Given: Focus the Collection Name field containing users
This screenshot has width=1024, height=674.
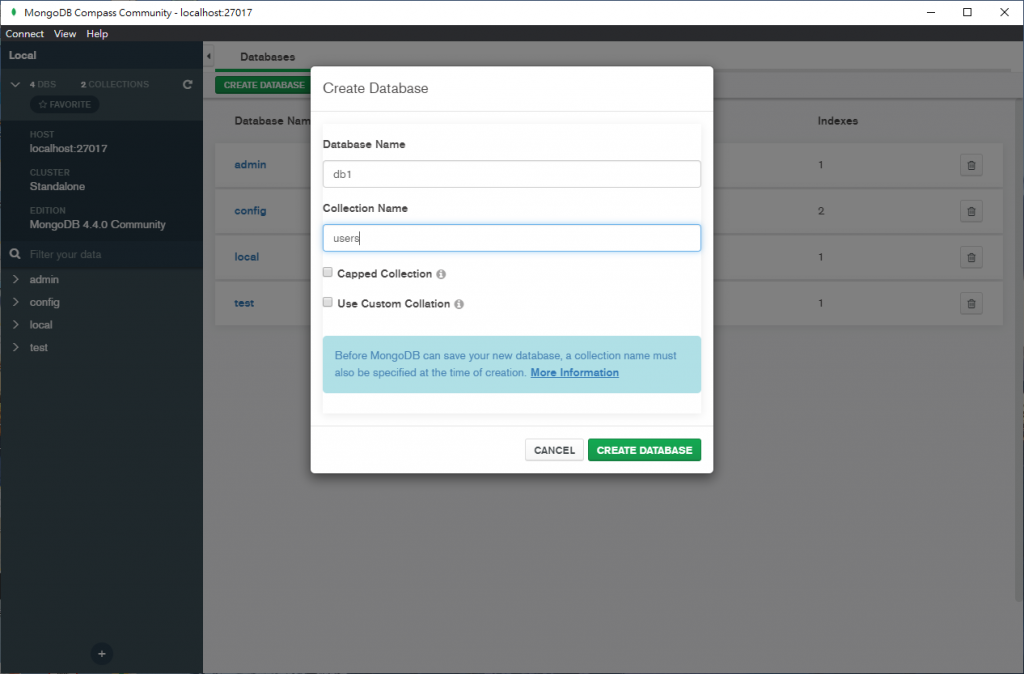Looking at the screenshot, I should pyautogui.click(x=511, y=238).
